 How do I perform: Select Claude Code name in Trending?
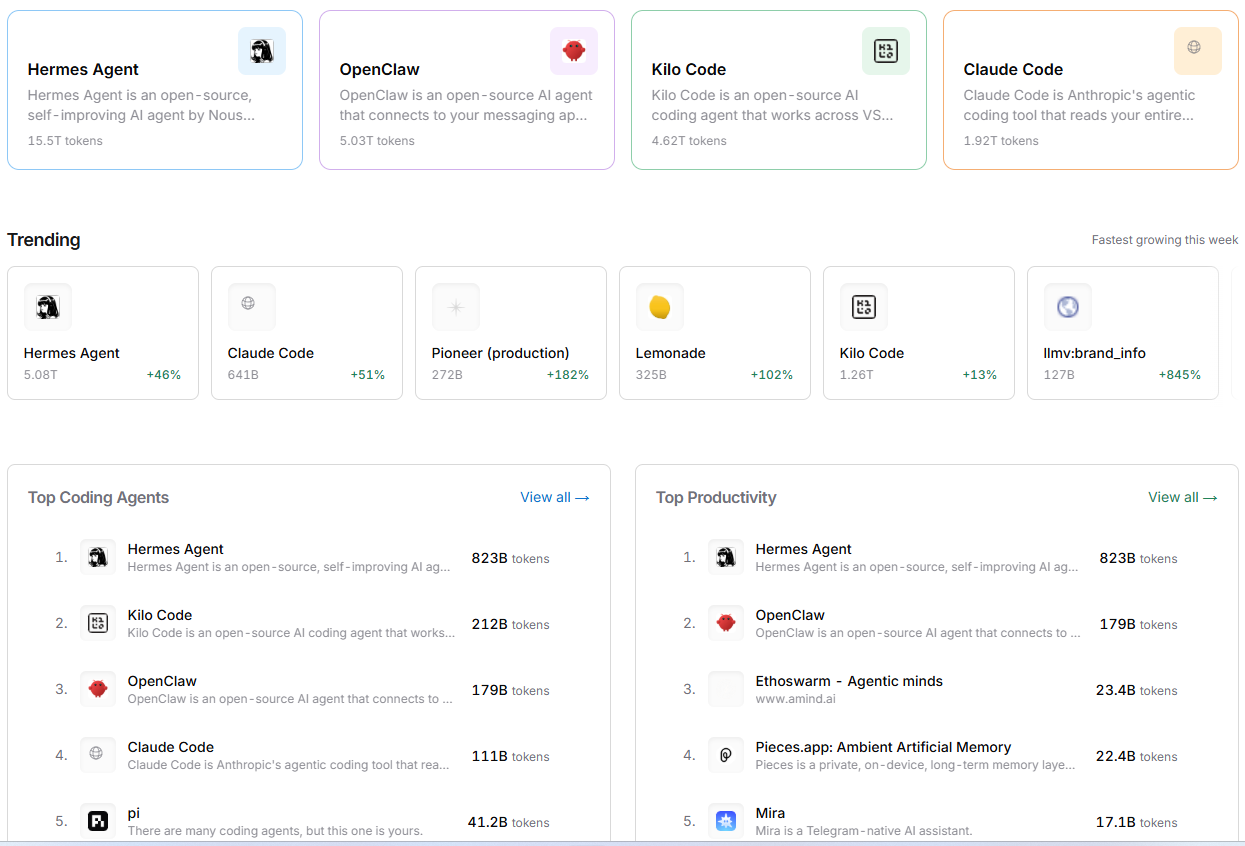[x=271, y=353]
